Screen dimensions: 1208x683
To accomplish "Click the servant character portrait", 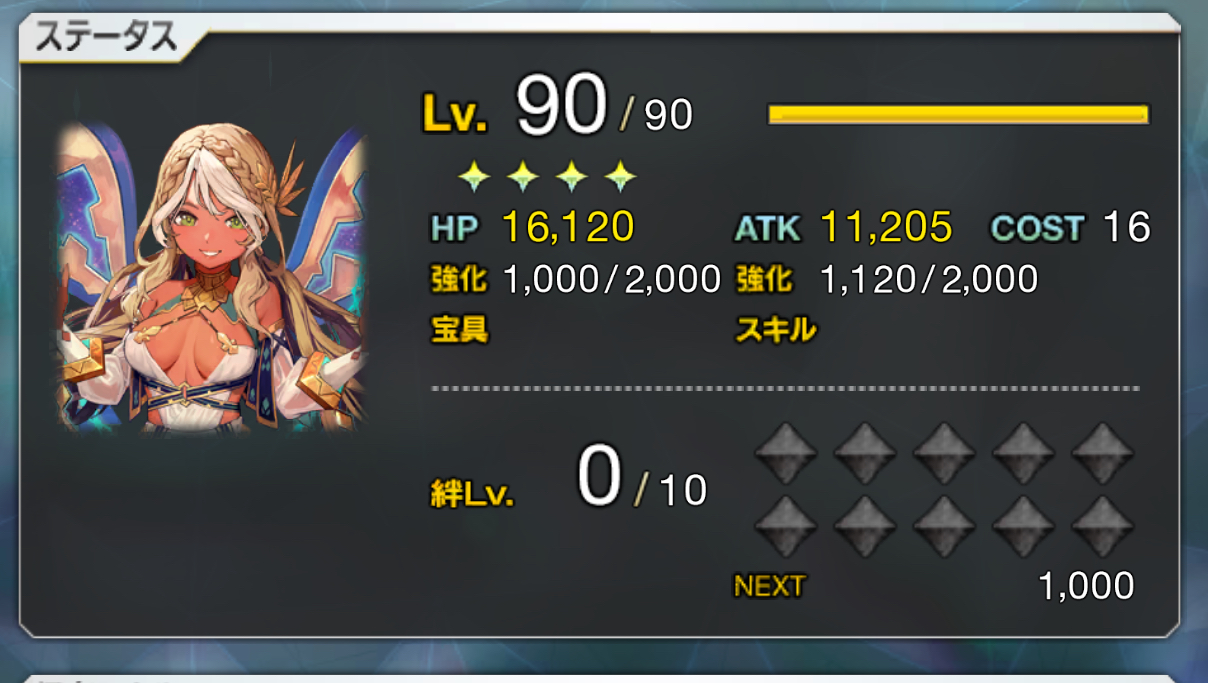I will tap(212, 280).
